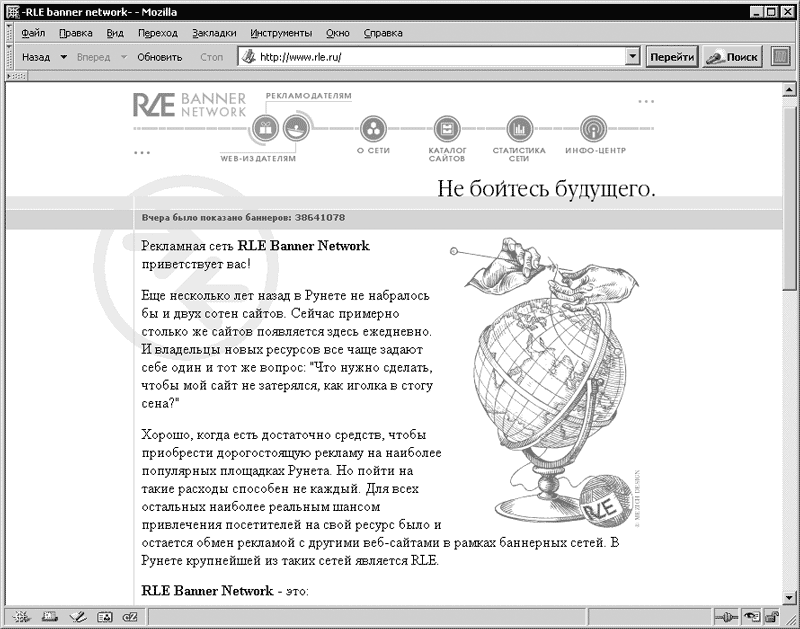This screenshot has height=629, width=800.
Task: Open the КАТАЛОГ САЙТОВ circle icon
Action: coord(447,129)
